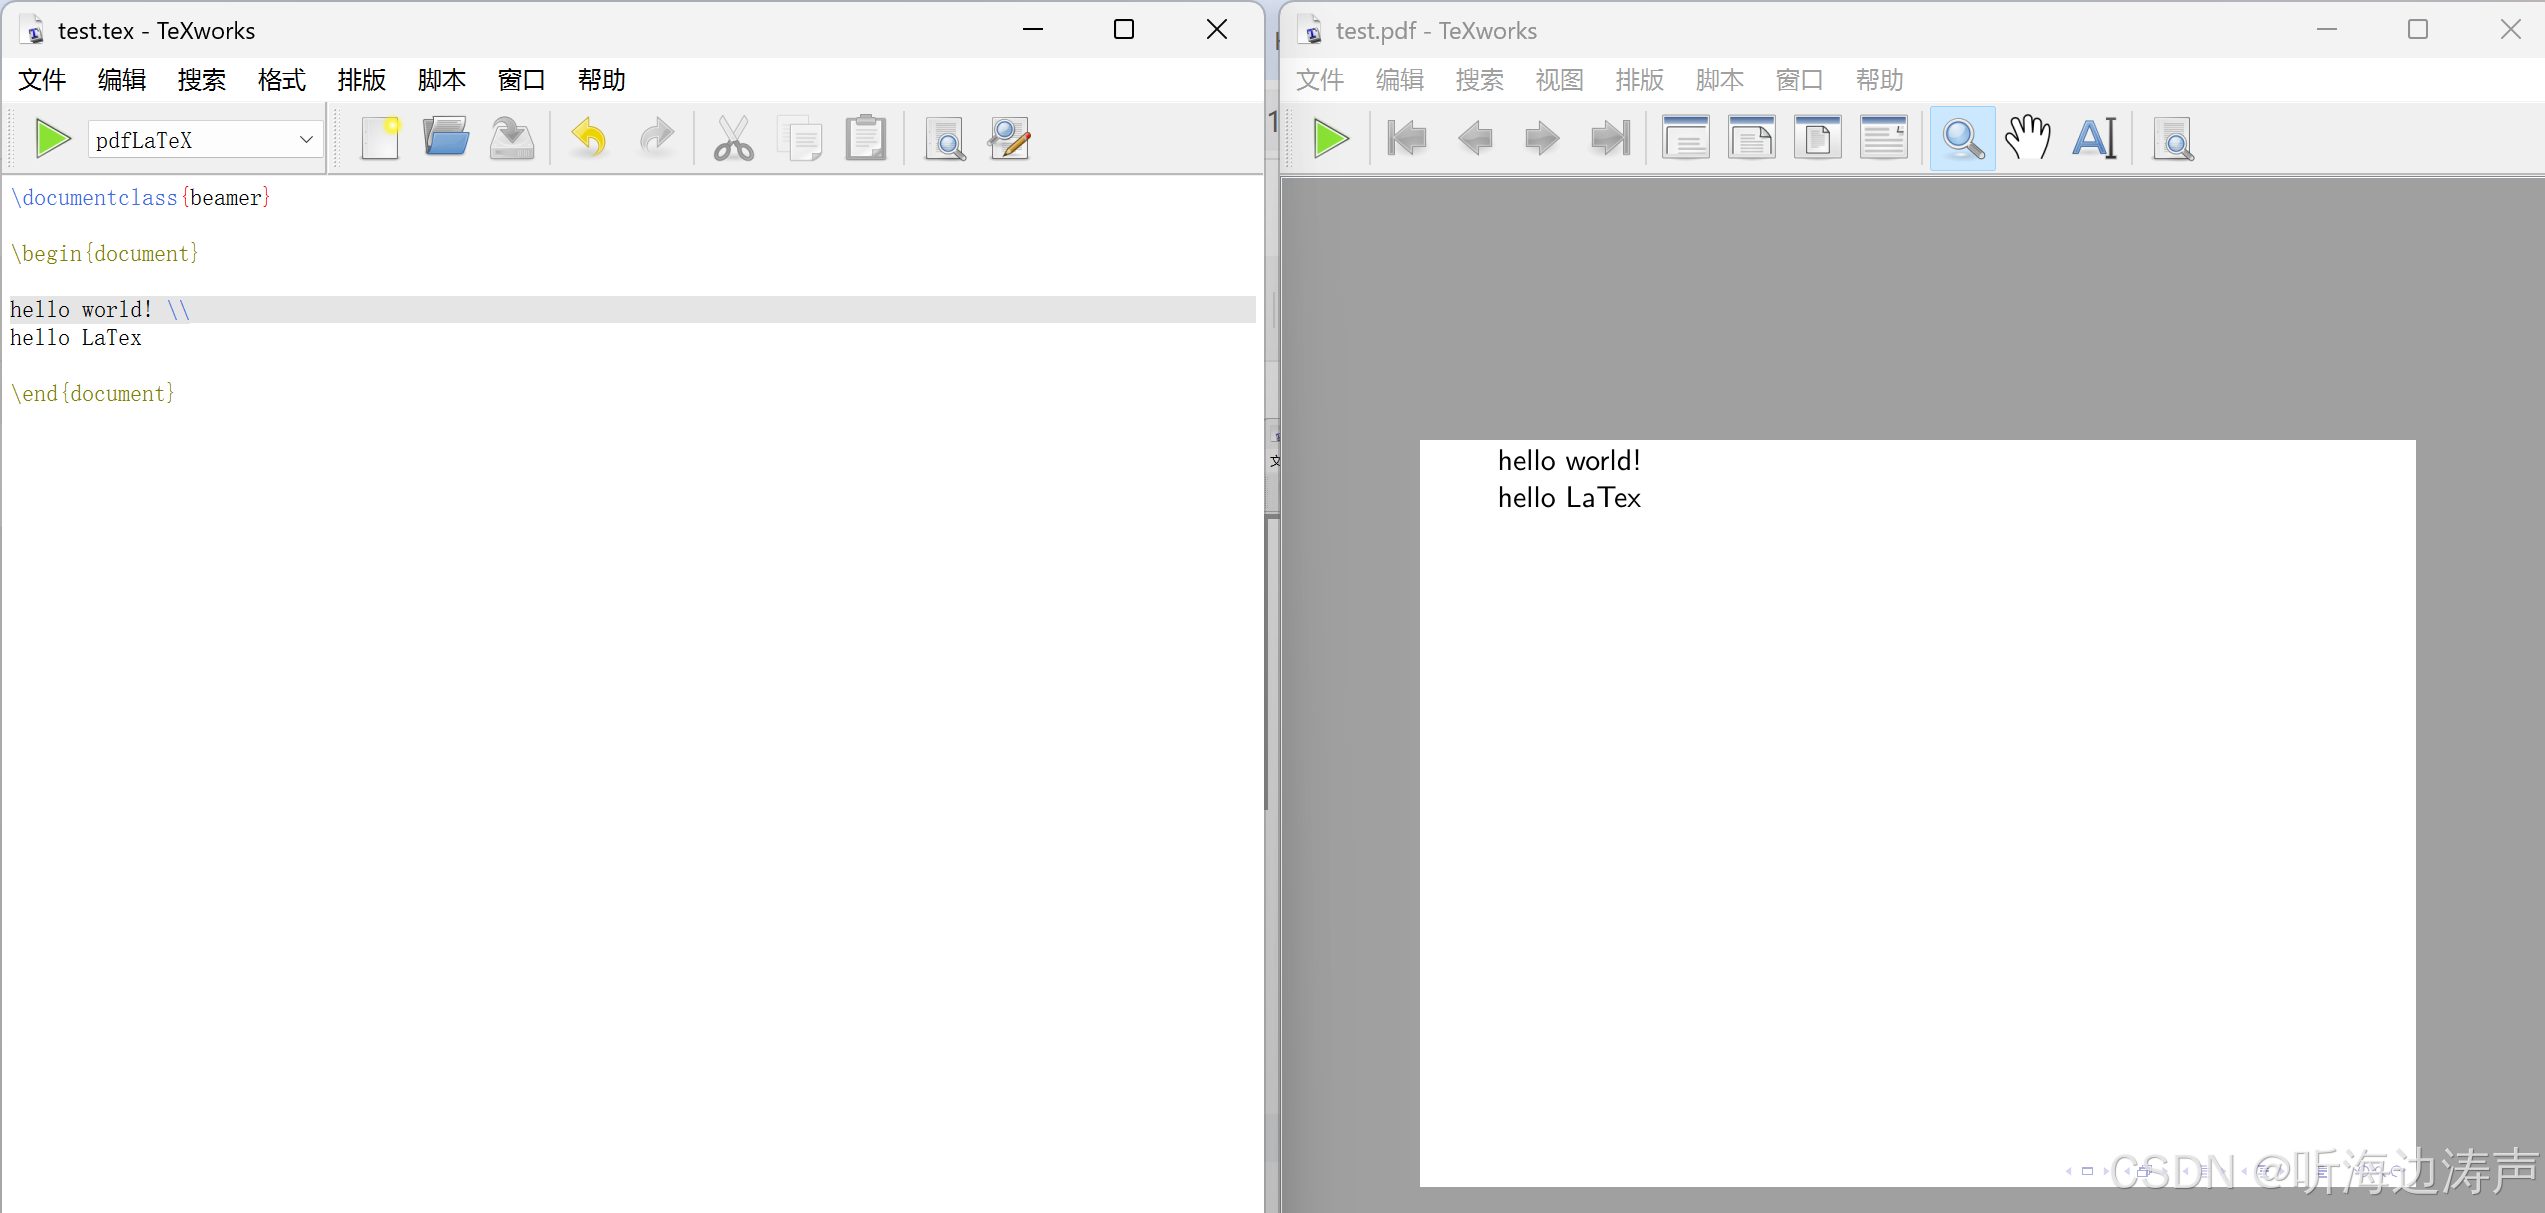The width and height of the screenshot is (2545, 1213).
Task: Open Find icon in PDF viewer toolbar
Action: click(2173, 139)
